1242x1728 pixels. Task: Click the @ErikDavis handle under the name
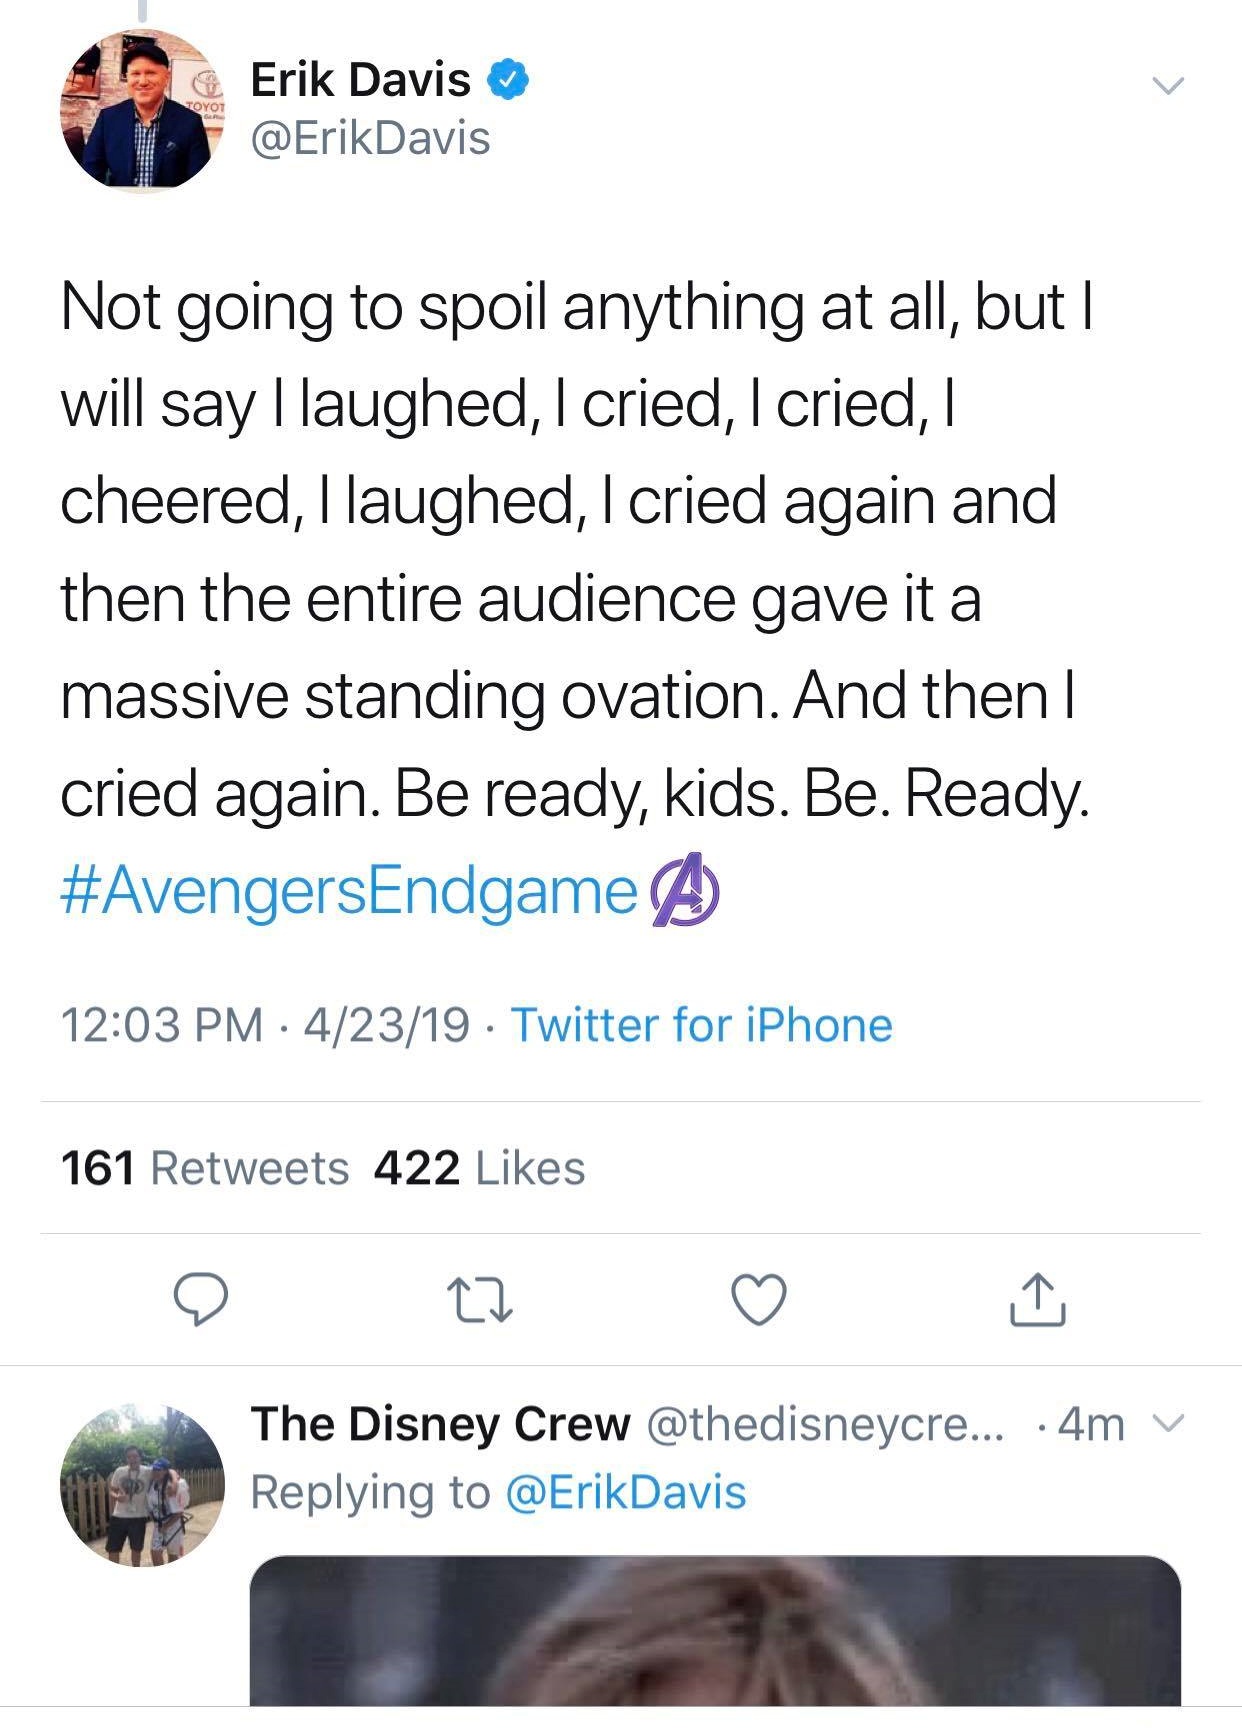click(370, 138)
